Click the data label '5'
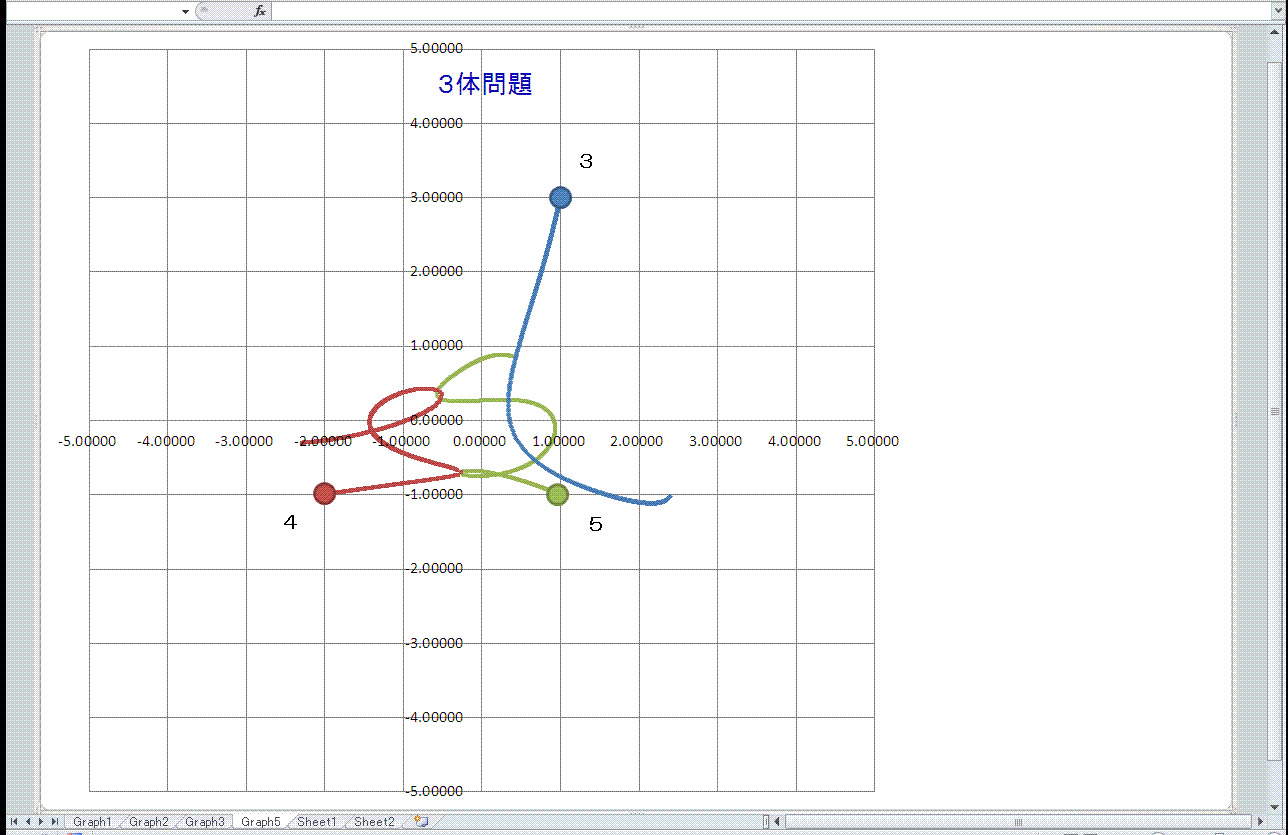The width and height of the screenshot is (1288, 835). (596, 525)
